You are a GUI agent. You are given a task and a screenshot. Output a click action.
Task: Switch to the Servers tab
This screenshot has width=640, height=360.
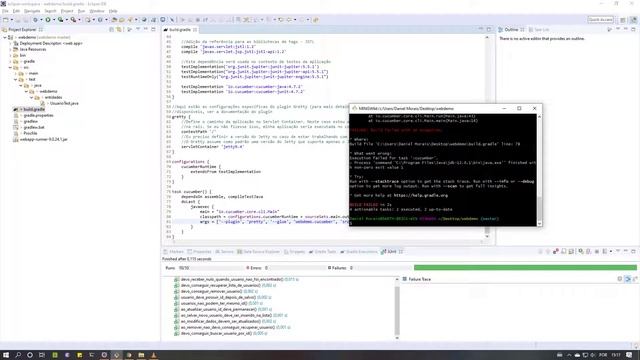[224, 252]
